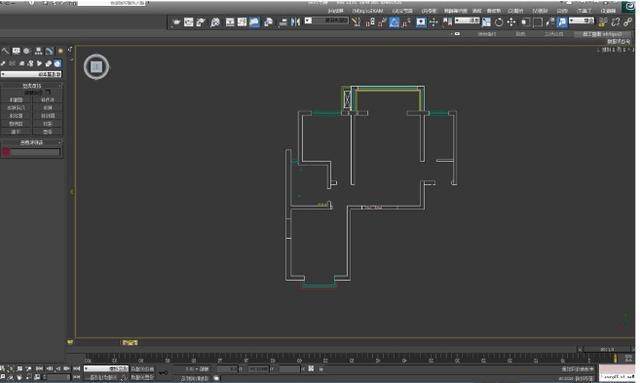The height and width of the screenshot is (383, 640).
Task: Open the Graph Editors menu
Action: pyautogui.click(x=456, y=11)
